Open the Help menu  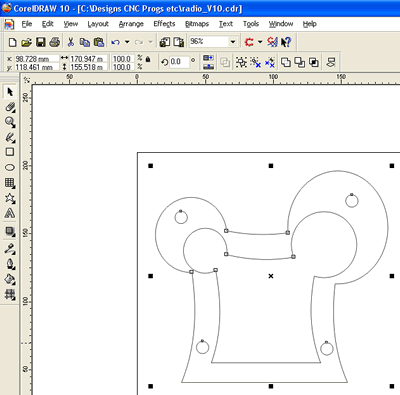[309, 24]
